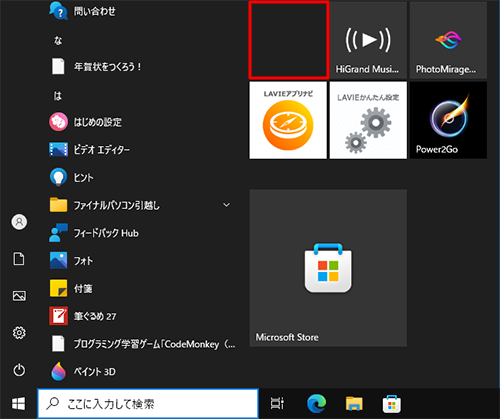Open the ヒント lightbulb icon
Viewport: 500px width, 419px height.
[x=58, y=177]
